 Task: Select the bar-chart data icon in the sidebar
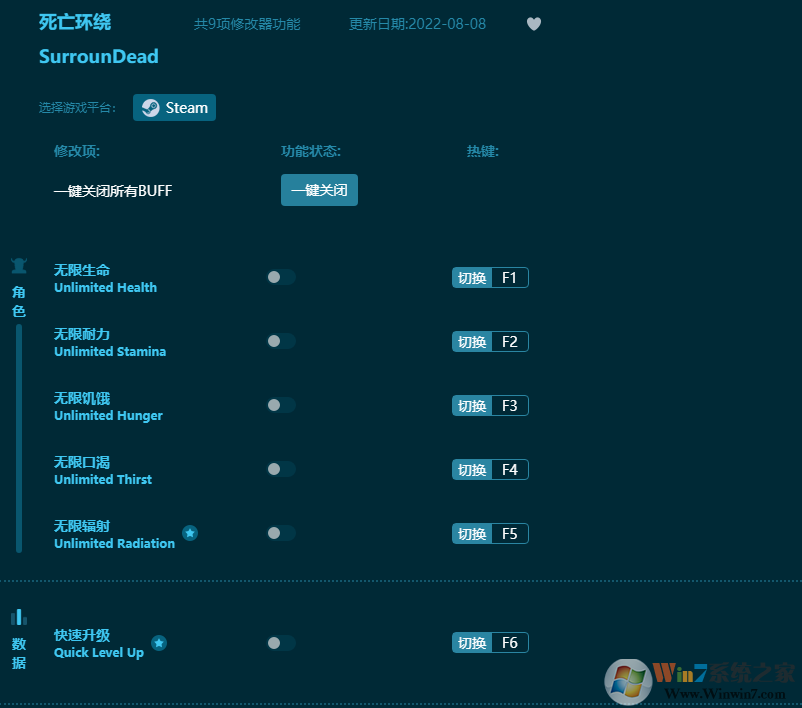(18, 617)
